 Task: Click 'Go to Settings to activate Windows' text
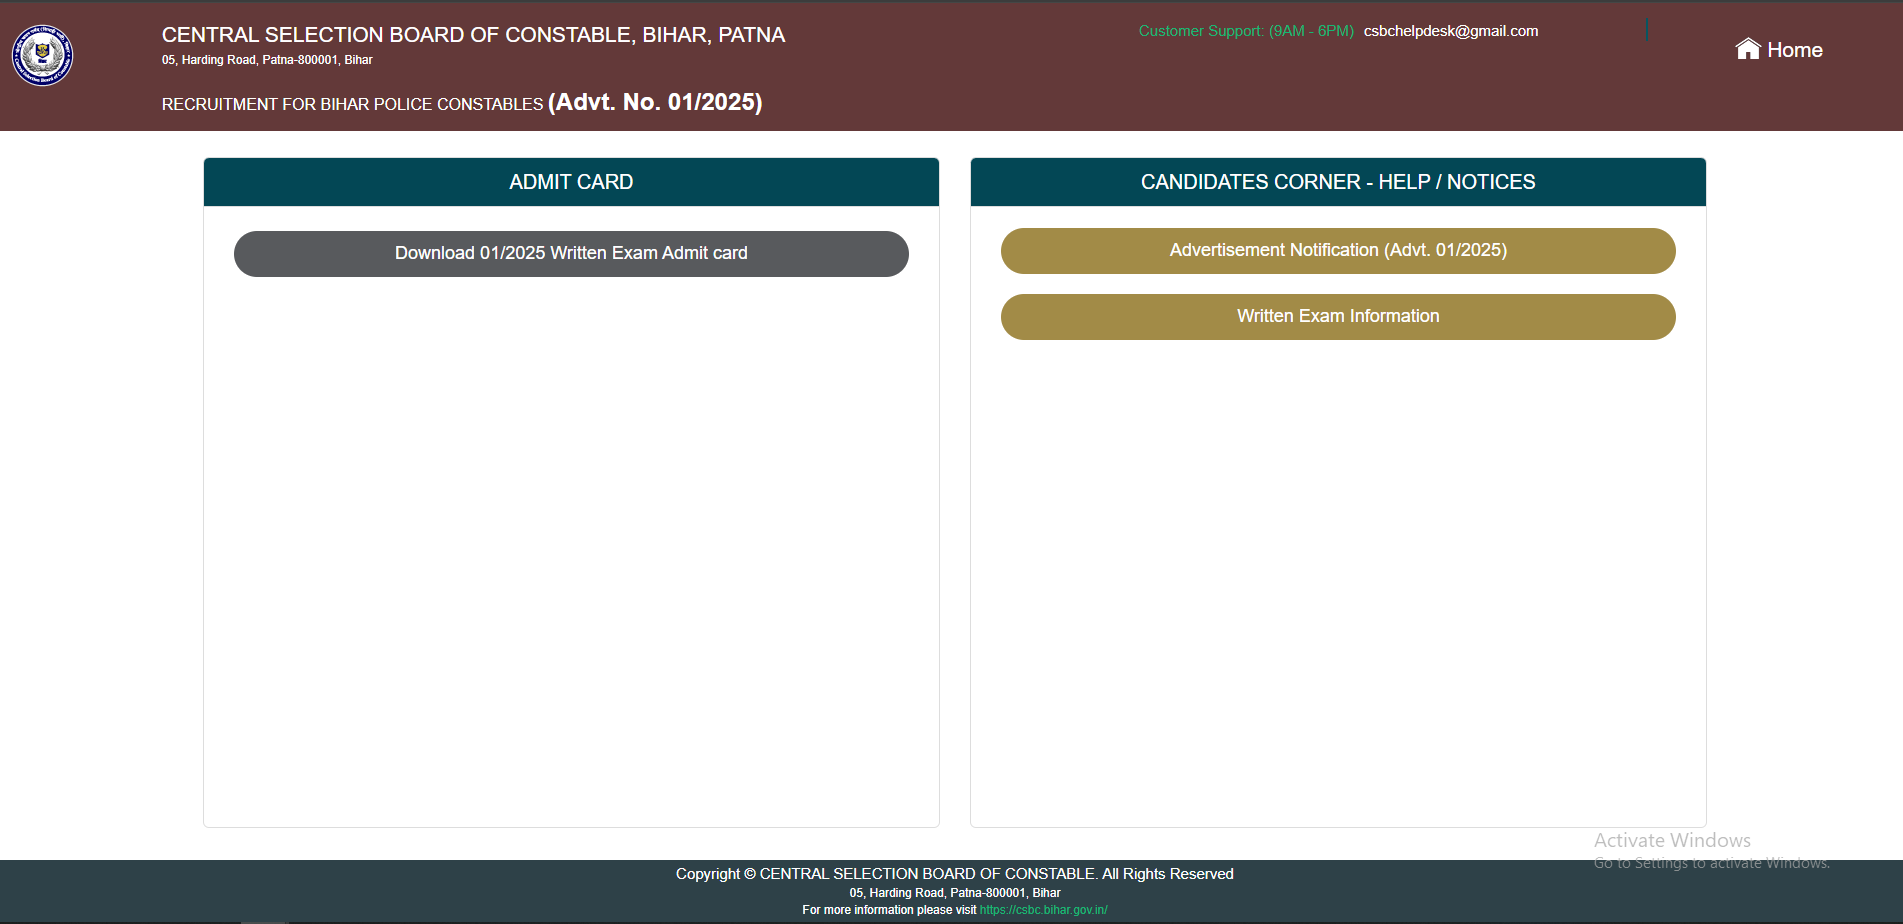click(1711, 863)
